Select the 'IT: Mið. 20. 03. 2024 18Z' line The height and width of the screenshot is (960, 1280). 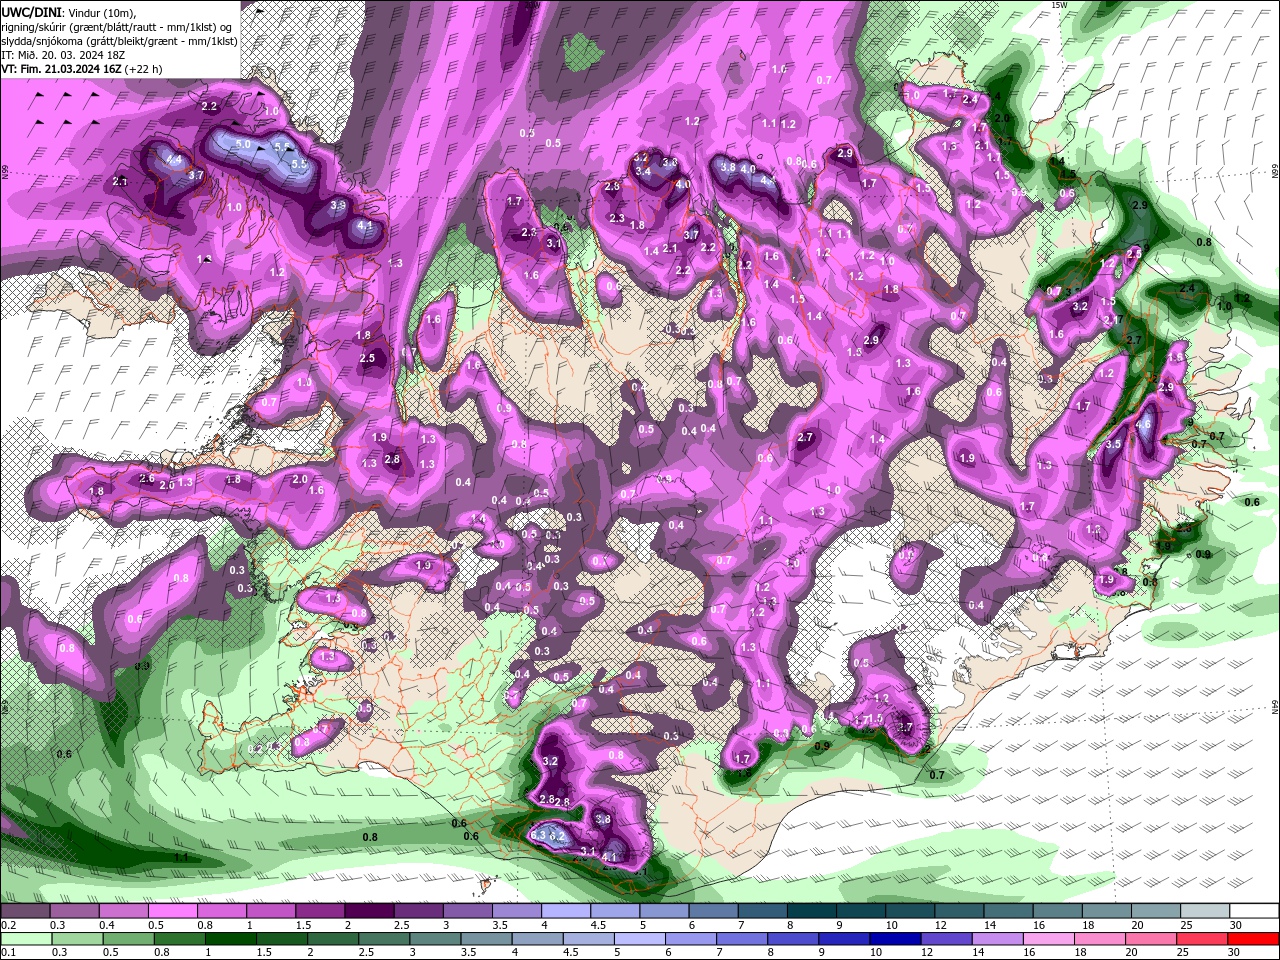[61, 55]
